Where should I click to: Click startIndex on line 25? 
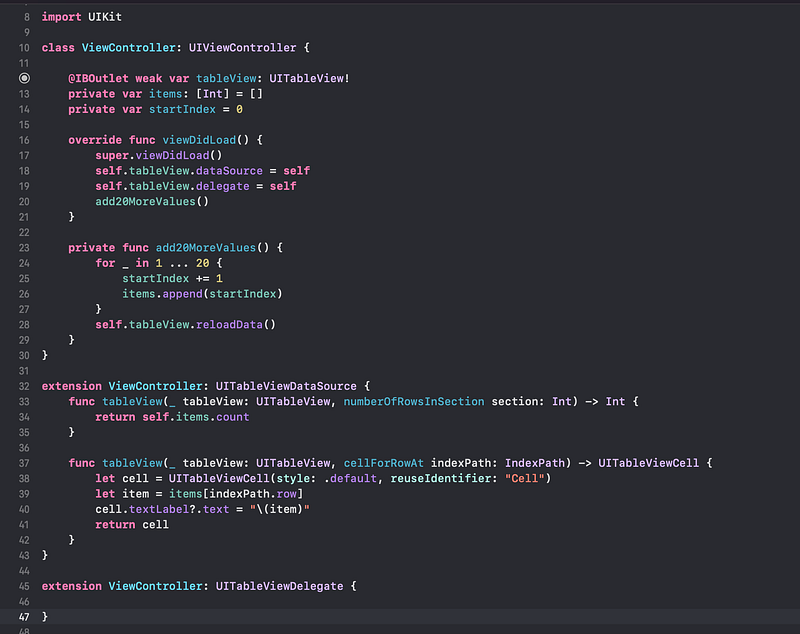[156, 278]
